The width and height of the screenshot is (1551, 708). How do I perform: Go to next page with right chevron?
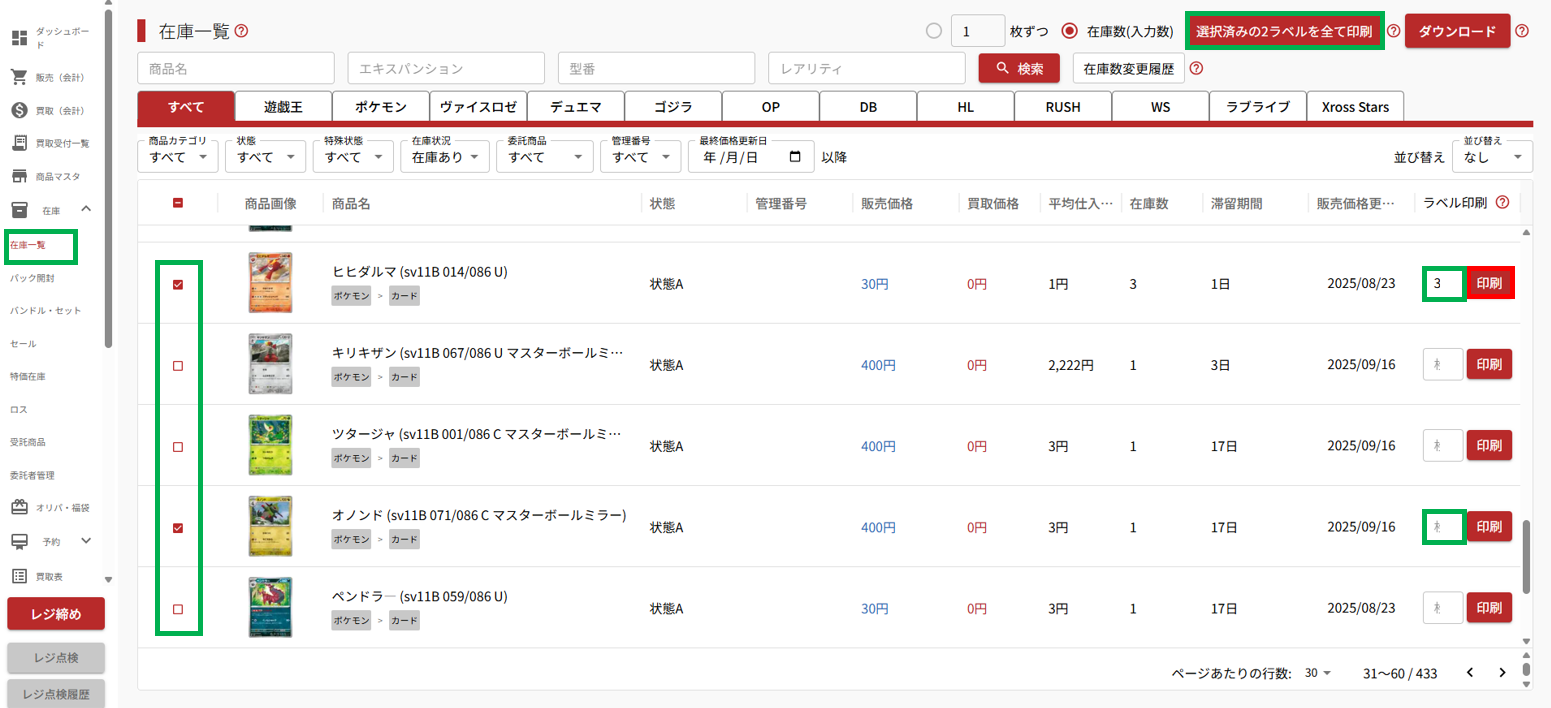click(x=1502, y=673)
